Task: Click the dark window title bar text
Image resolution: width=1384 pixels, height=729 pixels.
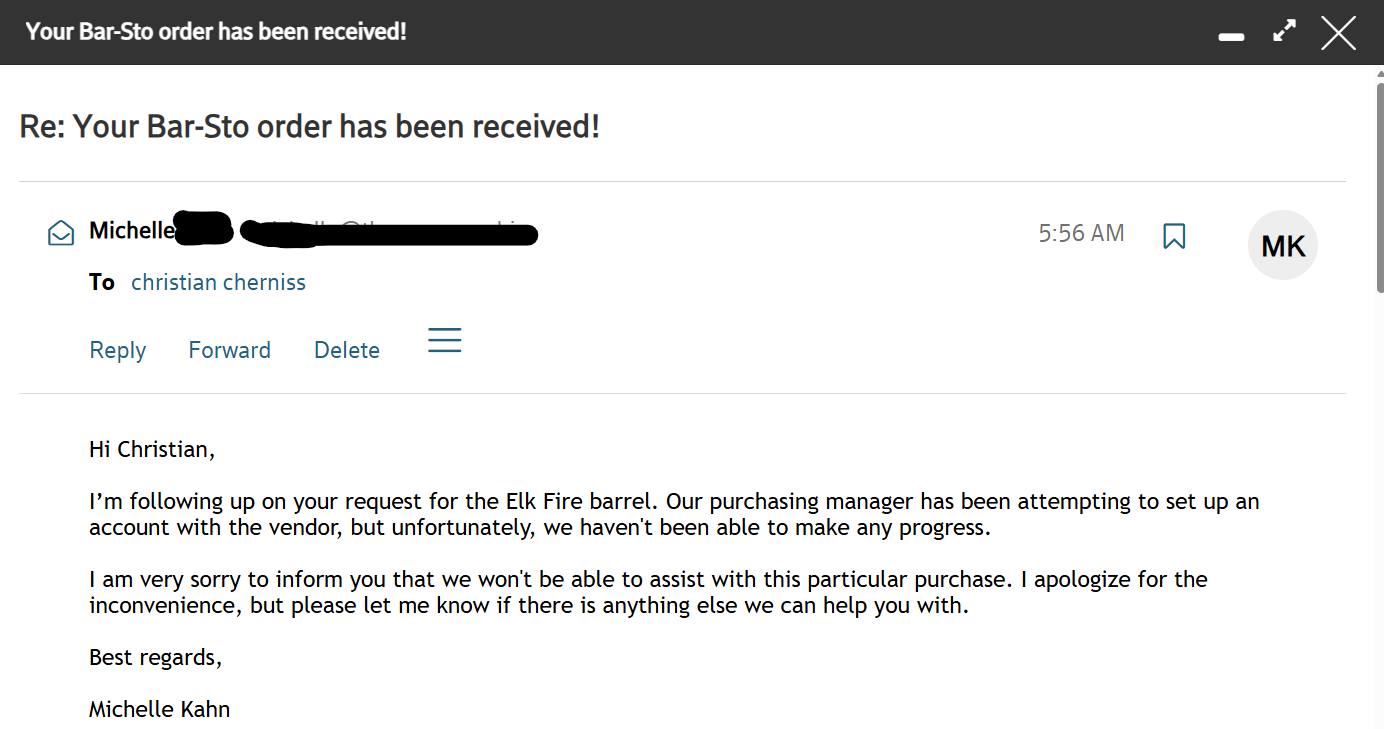Action: click(x=216, y=31)
